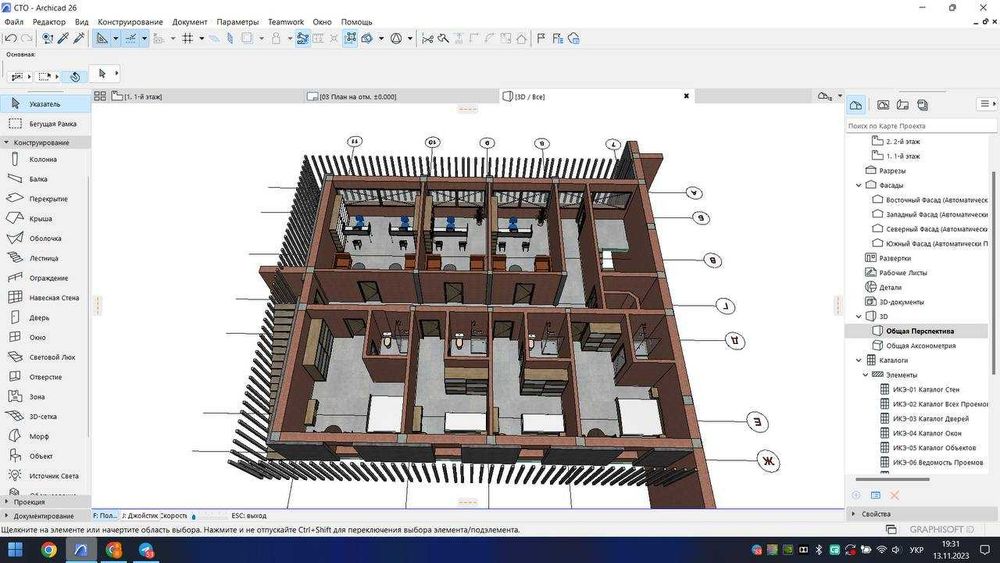Expand the Документирование toolbox section
The width and height of the screenshot is (1000, 563).
pyautogui.click(x=45, y=516)
